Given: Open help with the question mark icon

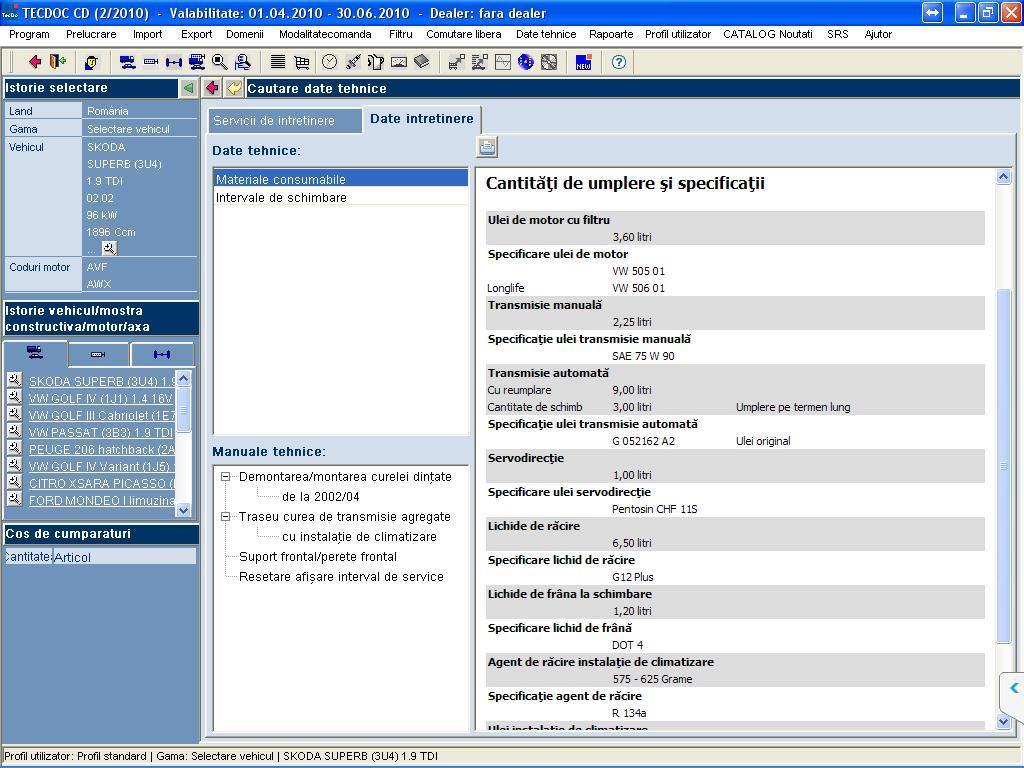Looking at the screenshot, I should [x=618, y=62].
